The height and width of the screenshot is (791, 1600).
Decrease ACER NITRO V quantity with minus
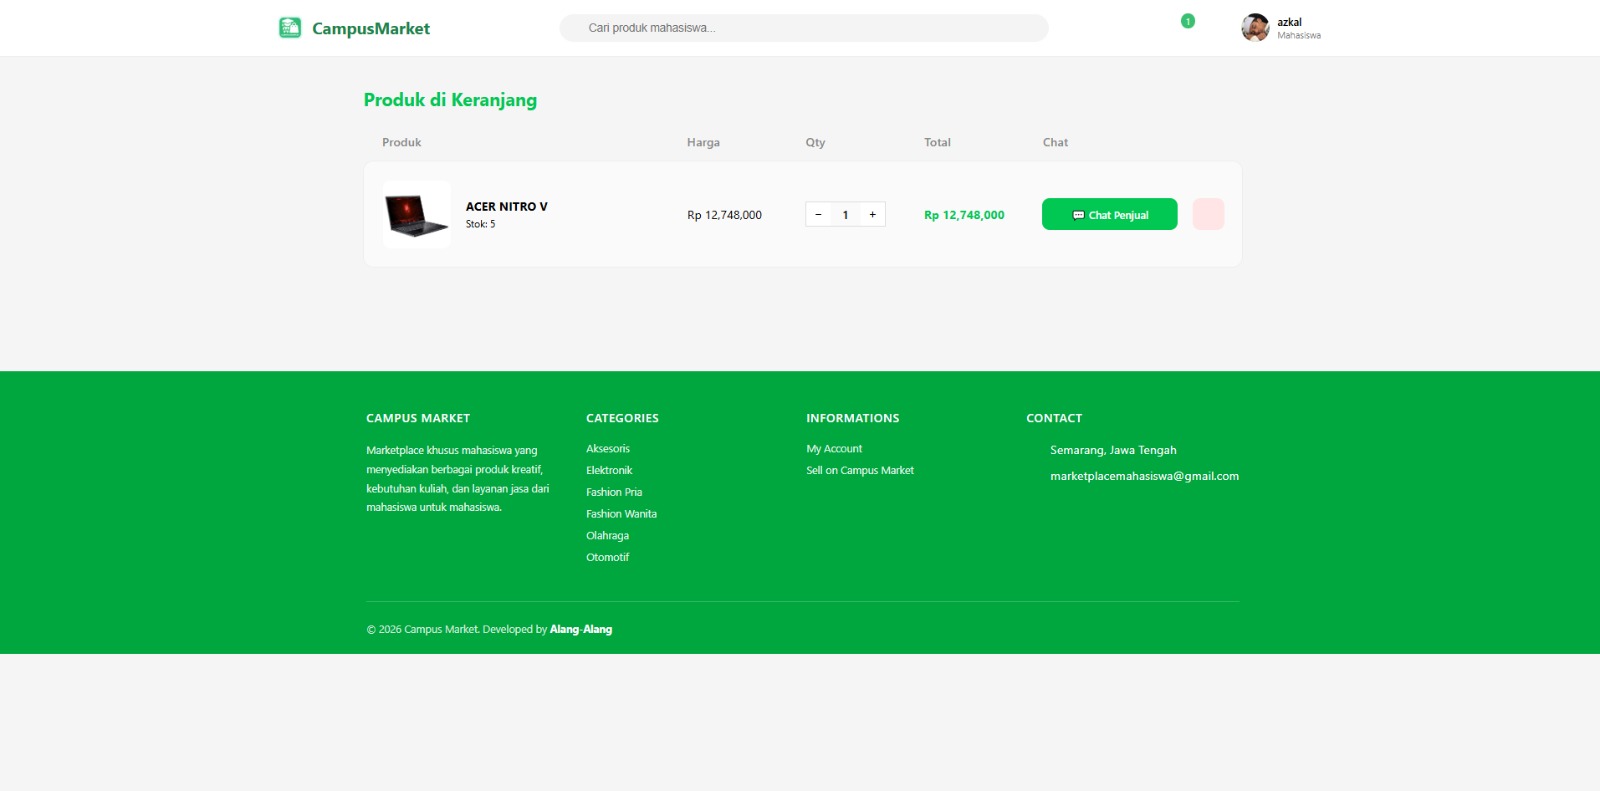818,215
